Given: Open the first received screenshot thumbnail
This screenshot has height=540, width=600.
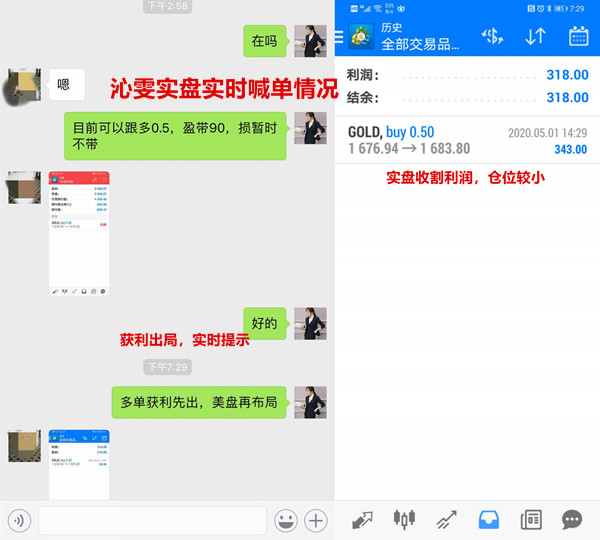Looking at the screenshot, I should click(x=79, y=233).
